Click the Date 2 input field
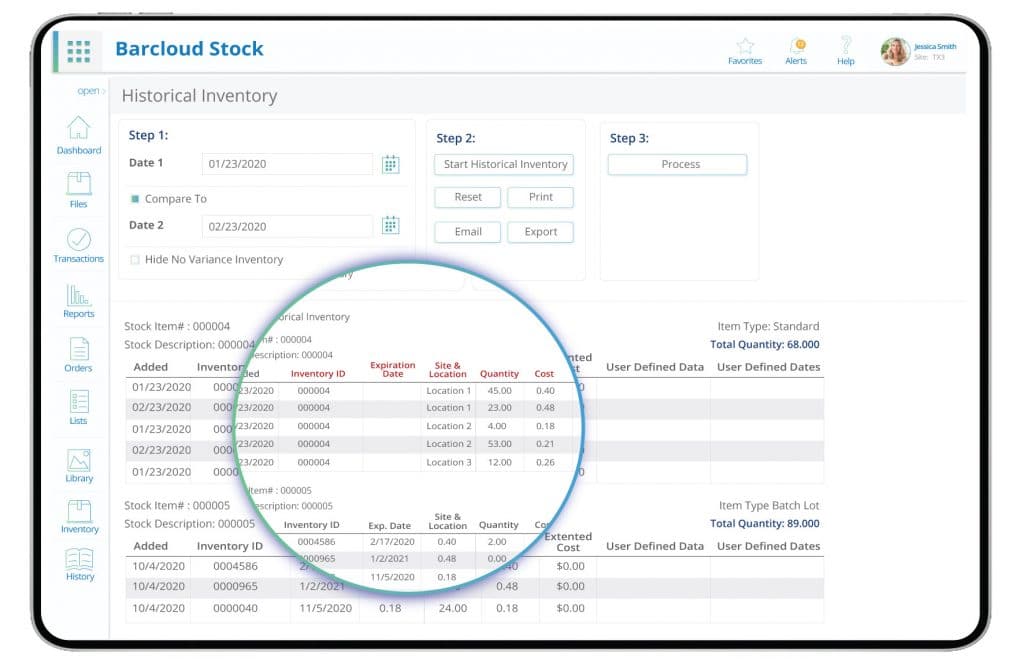The width and height of the screenshot is (1024, 659). click(287, 226)
